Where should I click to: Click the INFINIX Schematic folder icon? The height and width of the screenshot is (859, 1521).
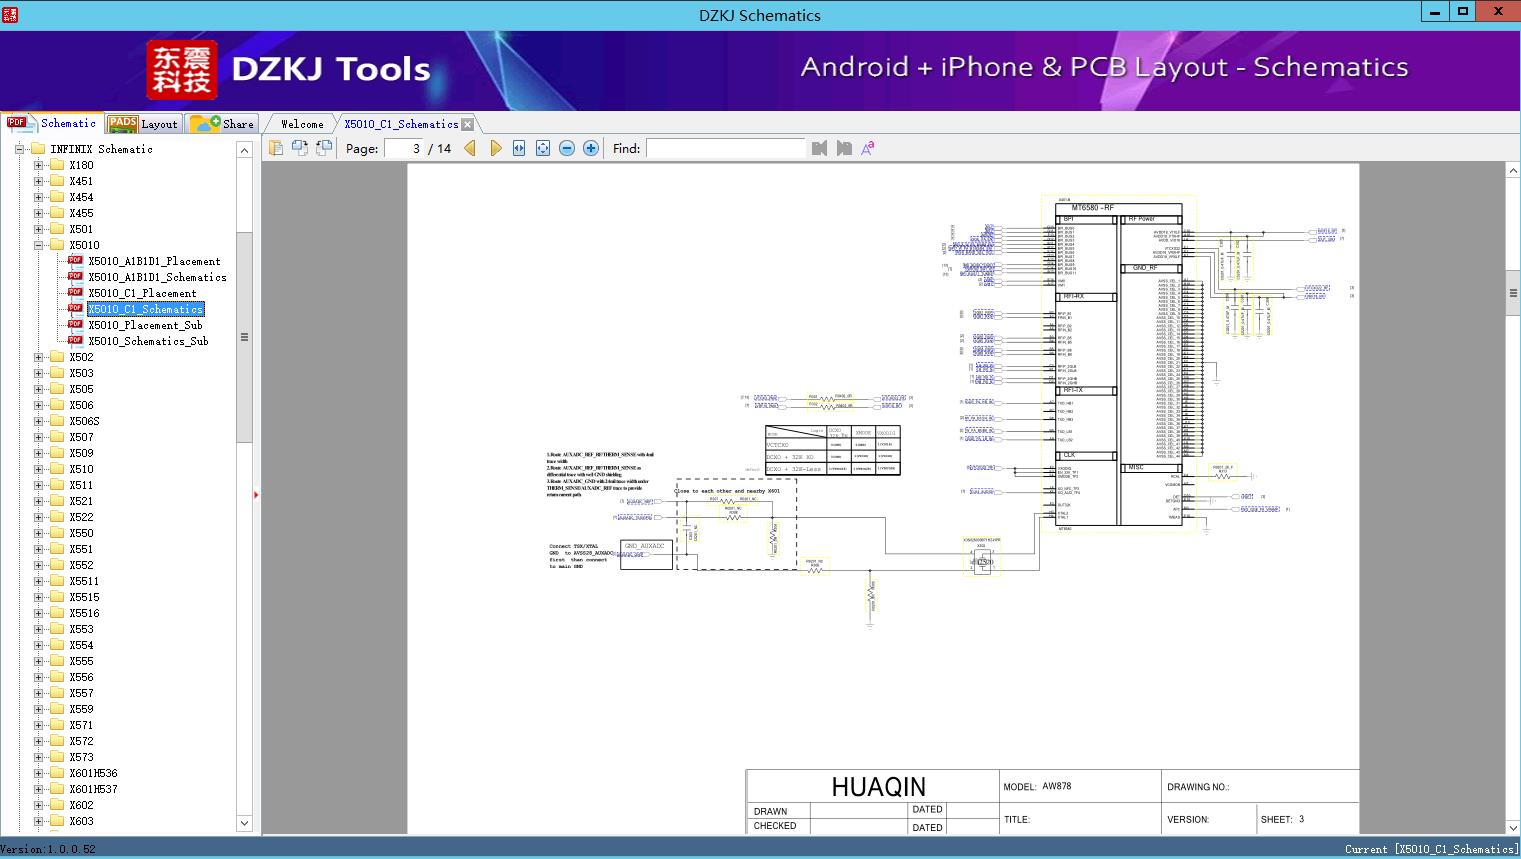38,149
